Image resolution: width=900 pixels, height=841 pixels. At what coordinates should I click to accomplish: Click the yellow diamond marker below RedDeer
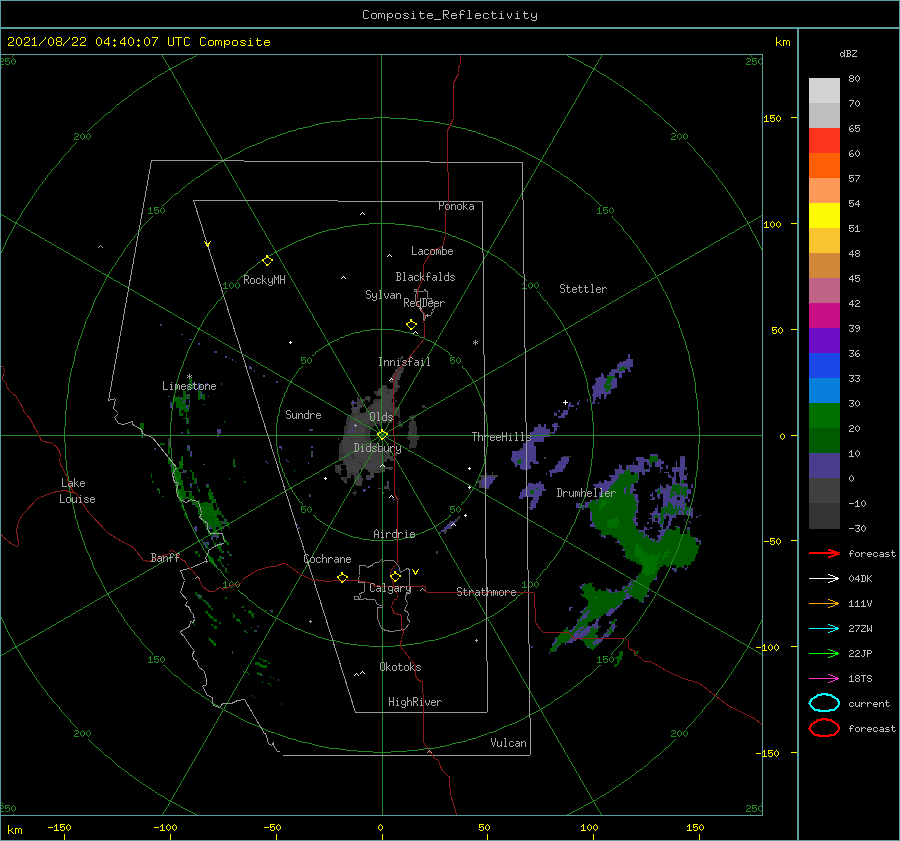click(411, 325)
